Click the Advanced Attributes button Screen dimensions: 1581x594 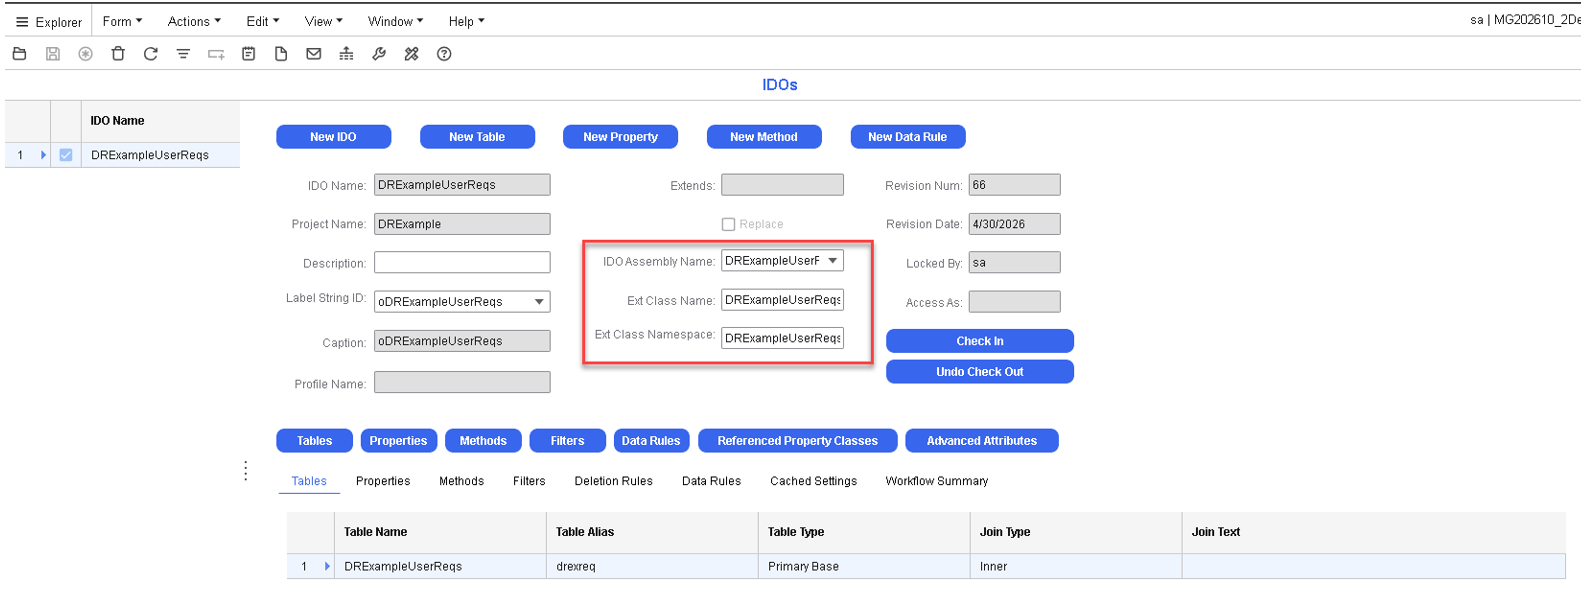982,441
